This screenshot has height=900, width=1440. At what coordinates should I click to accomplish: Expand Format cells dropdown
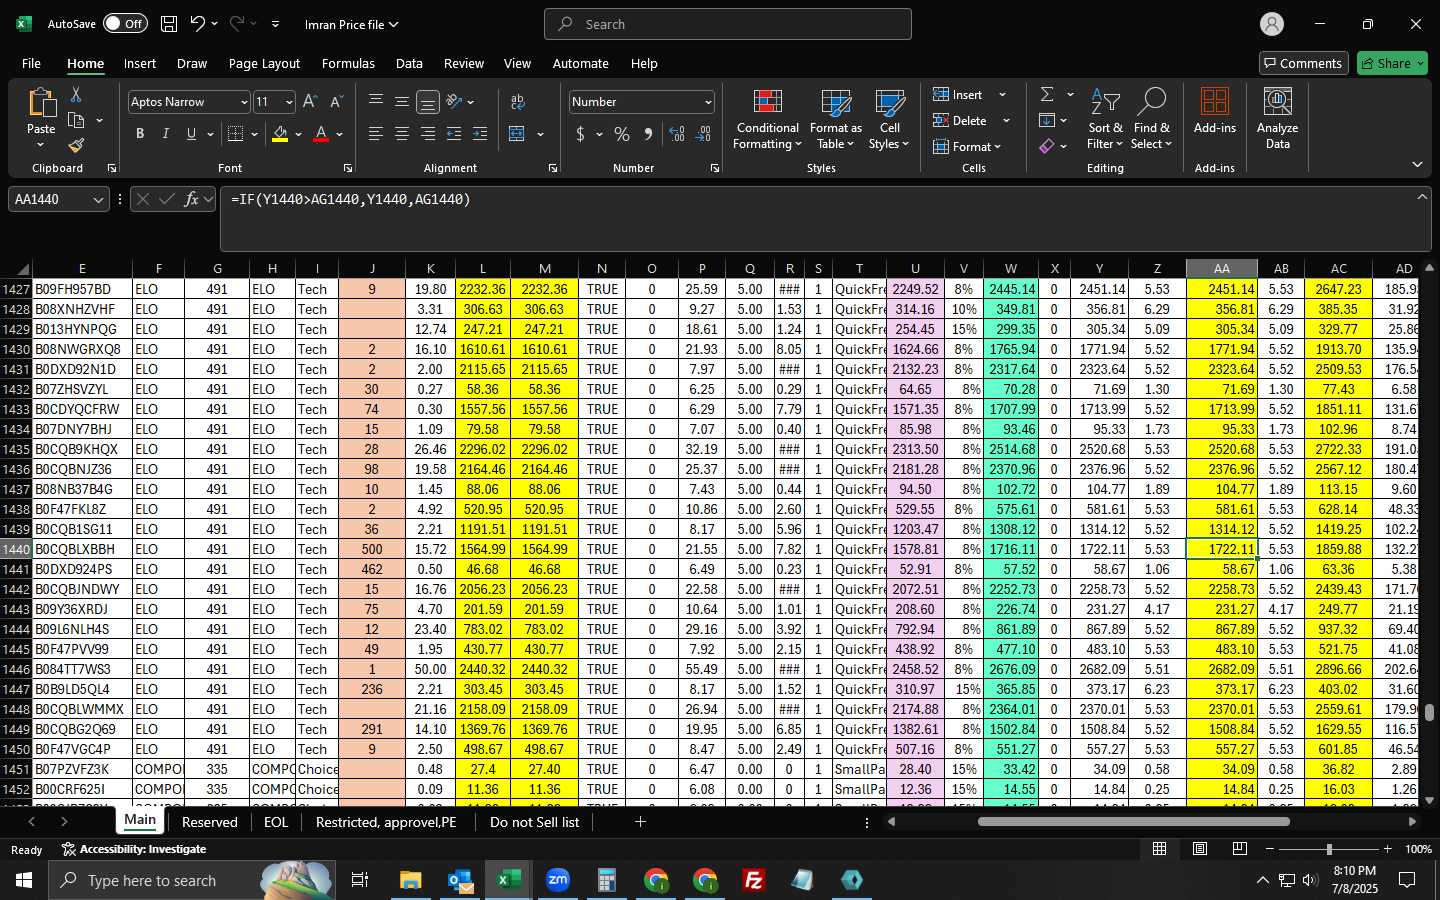967,147
